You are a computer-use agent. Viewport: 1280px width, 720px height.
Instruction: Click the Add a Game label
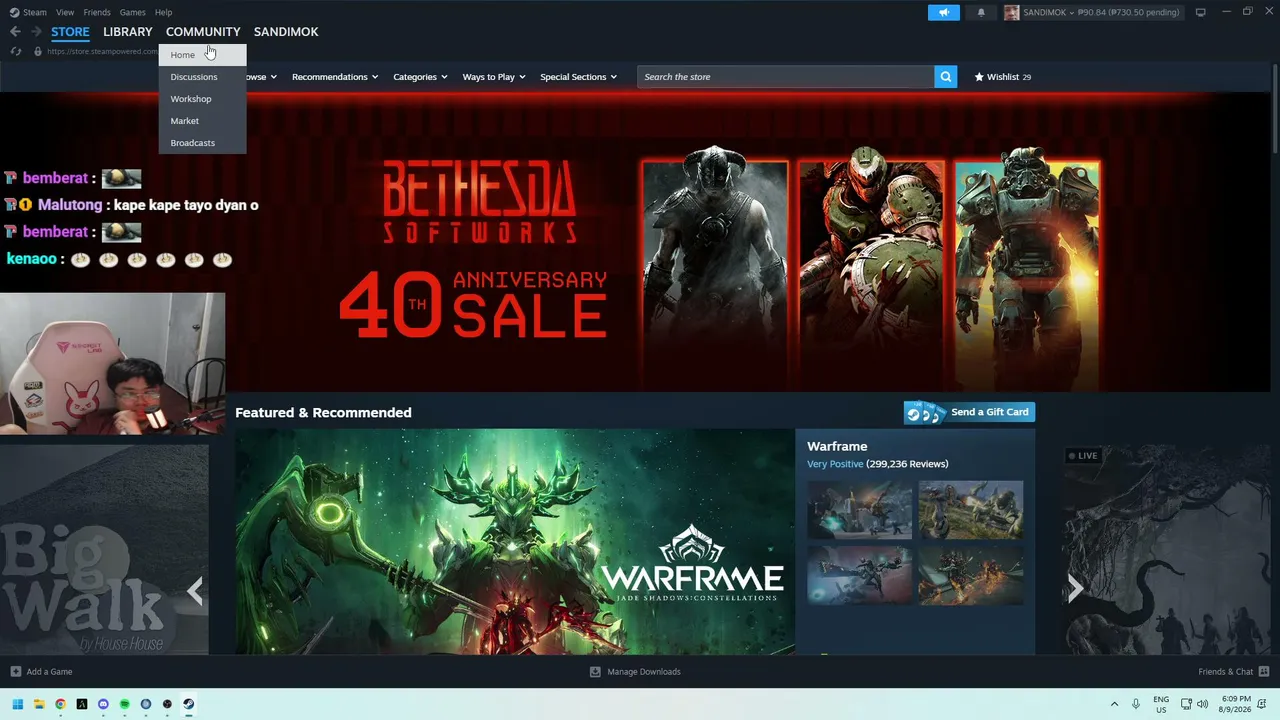pyautogui.click(x=49, y=672)
